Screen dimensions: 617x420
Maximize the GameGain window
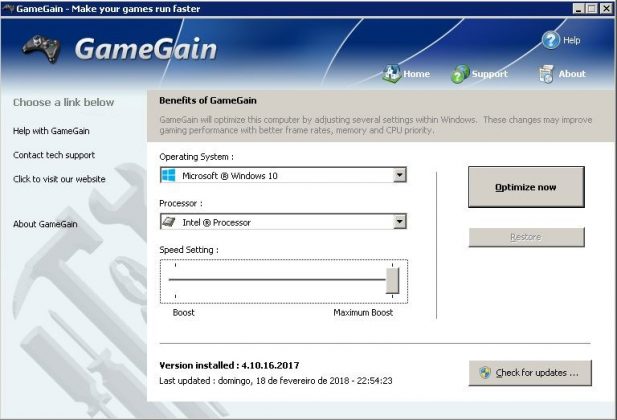click(591, 8)
